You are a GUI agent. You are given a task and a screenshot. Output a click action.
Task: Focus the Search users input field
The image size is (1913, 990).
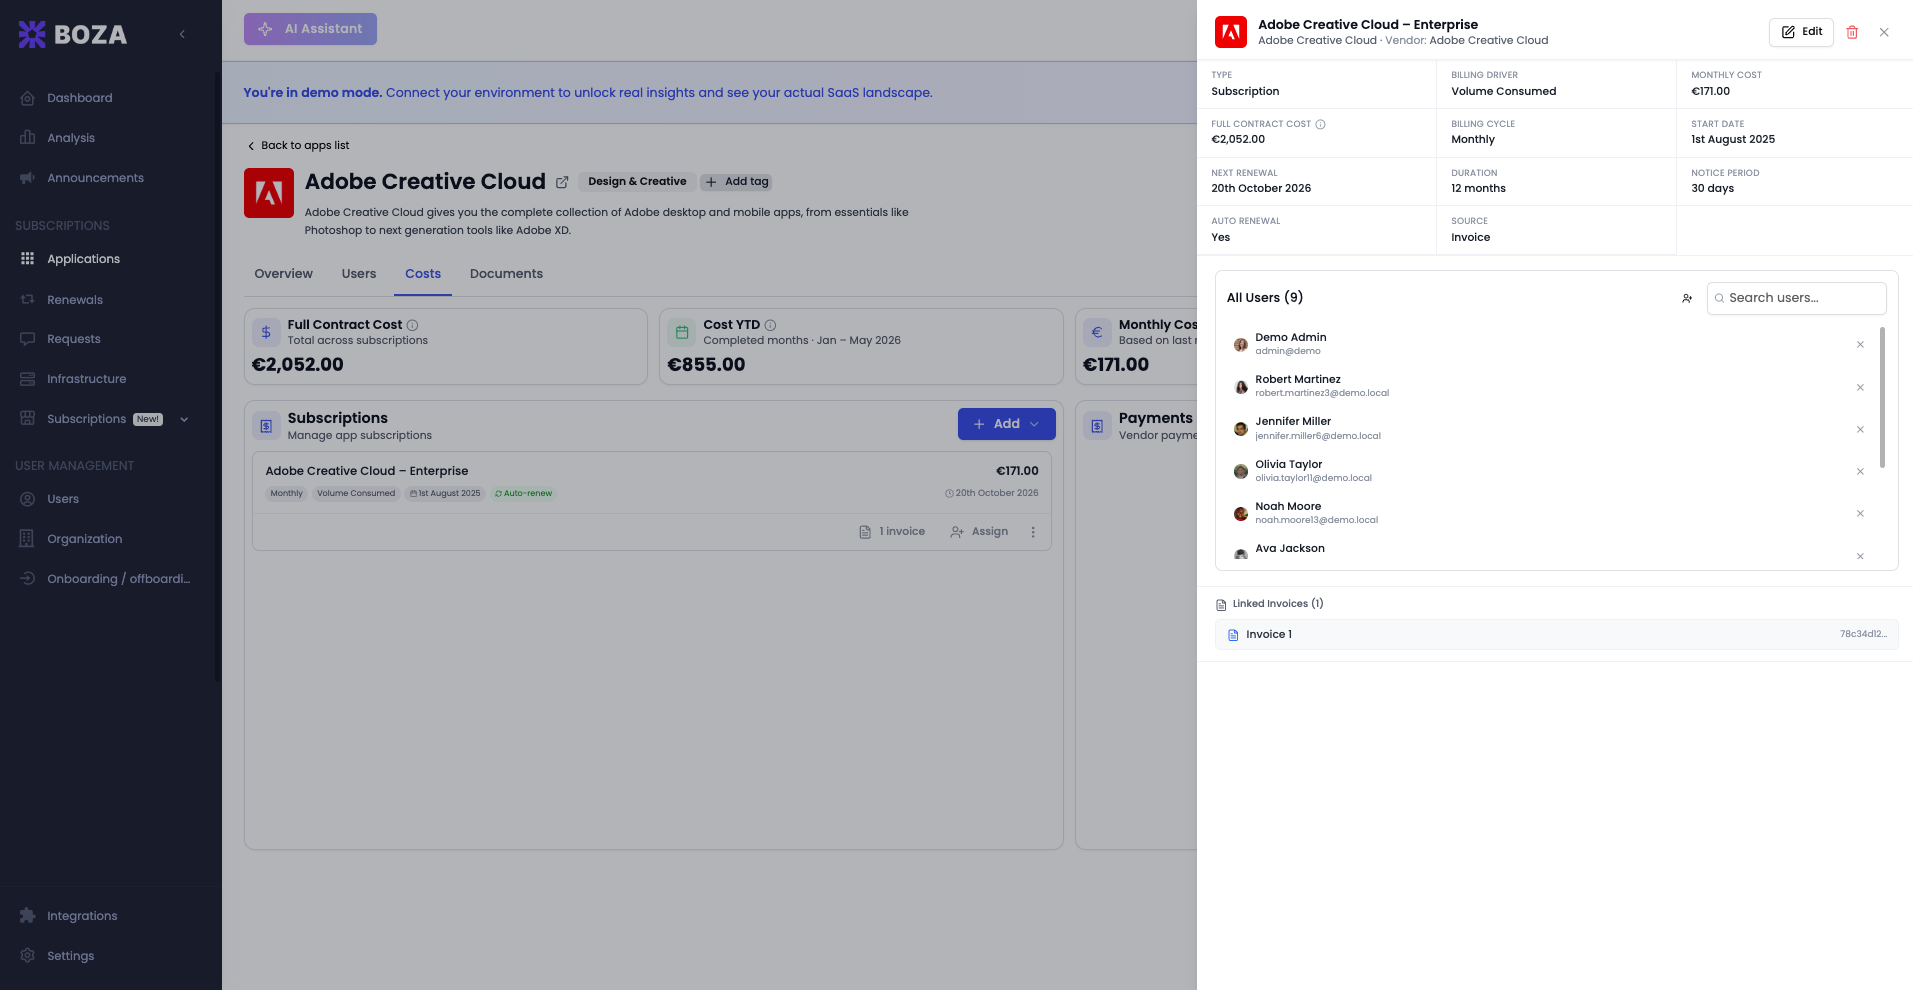point(1797,298)
